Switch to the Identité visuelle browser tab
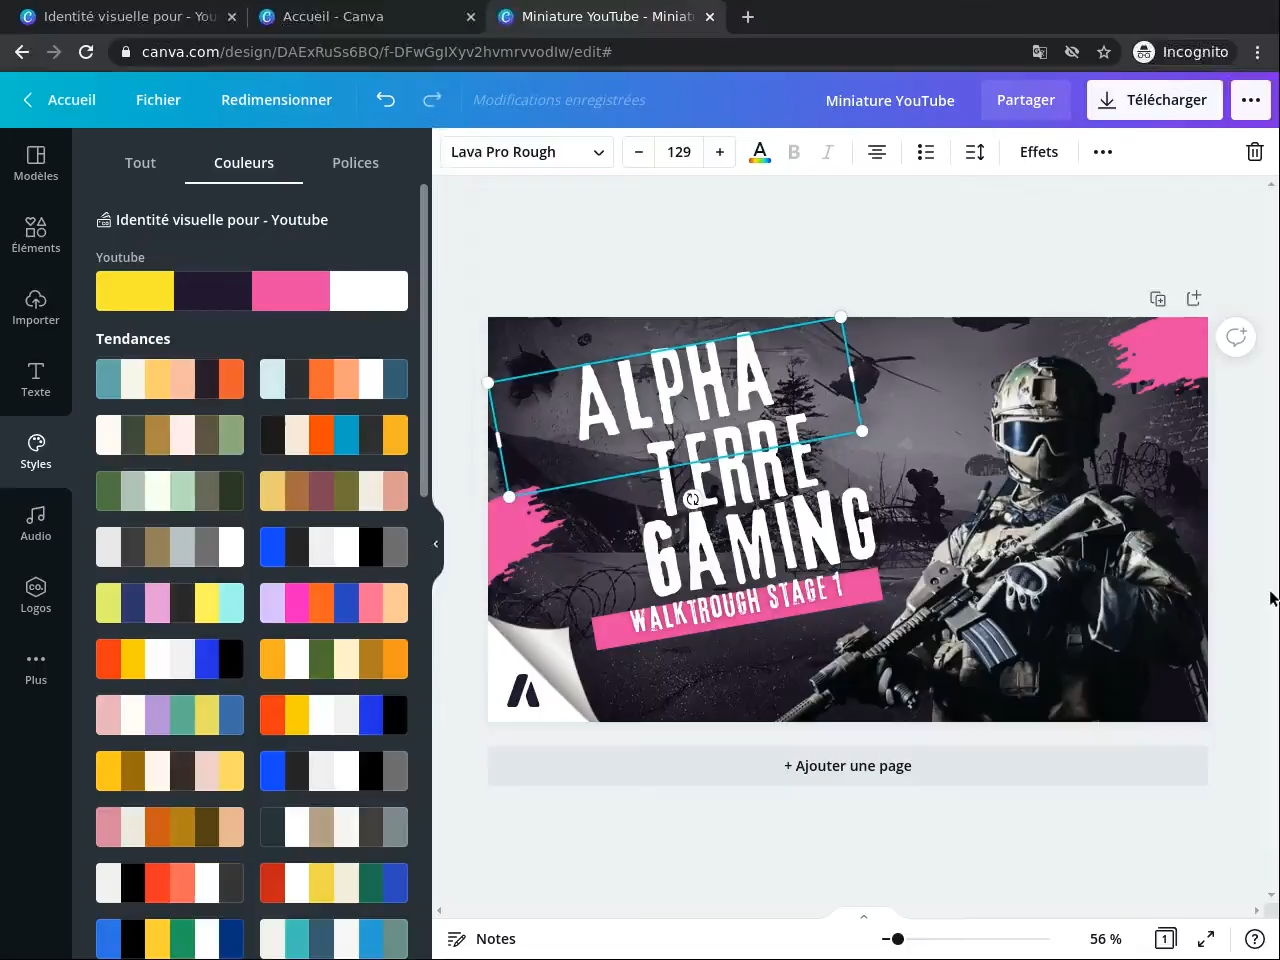1280x960 pixels. click(x=130, y=16)
